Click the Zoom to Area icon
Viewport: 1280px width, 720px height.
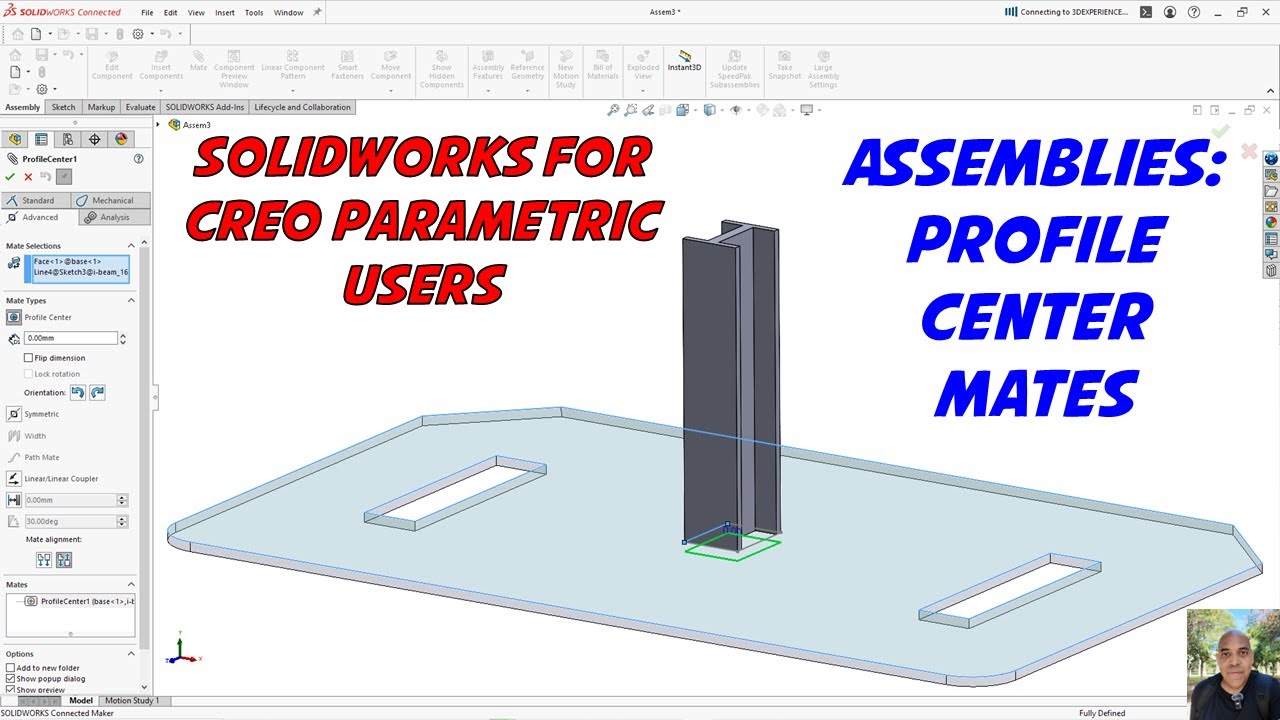(631, 110)
